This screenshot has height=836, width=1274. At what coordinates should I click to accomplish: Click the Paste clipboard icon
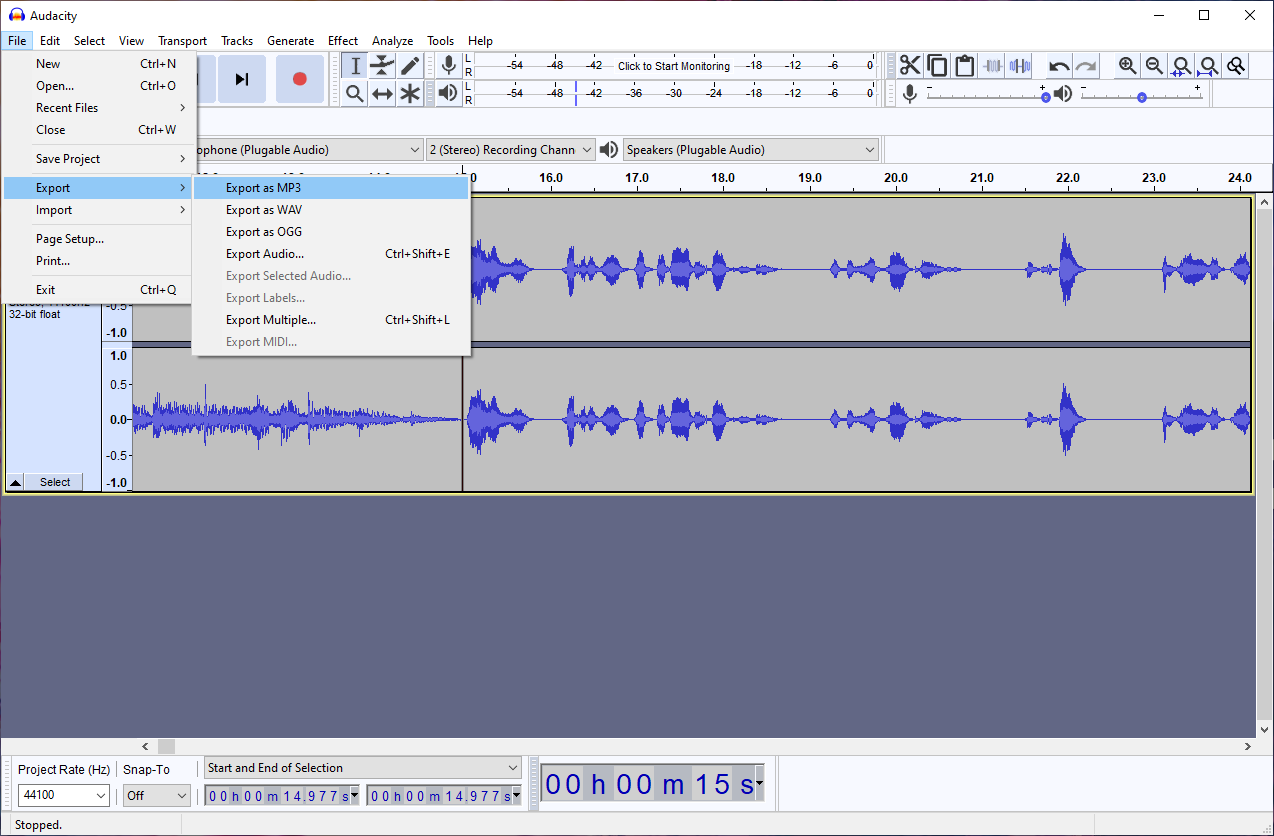coord(964,66)
